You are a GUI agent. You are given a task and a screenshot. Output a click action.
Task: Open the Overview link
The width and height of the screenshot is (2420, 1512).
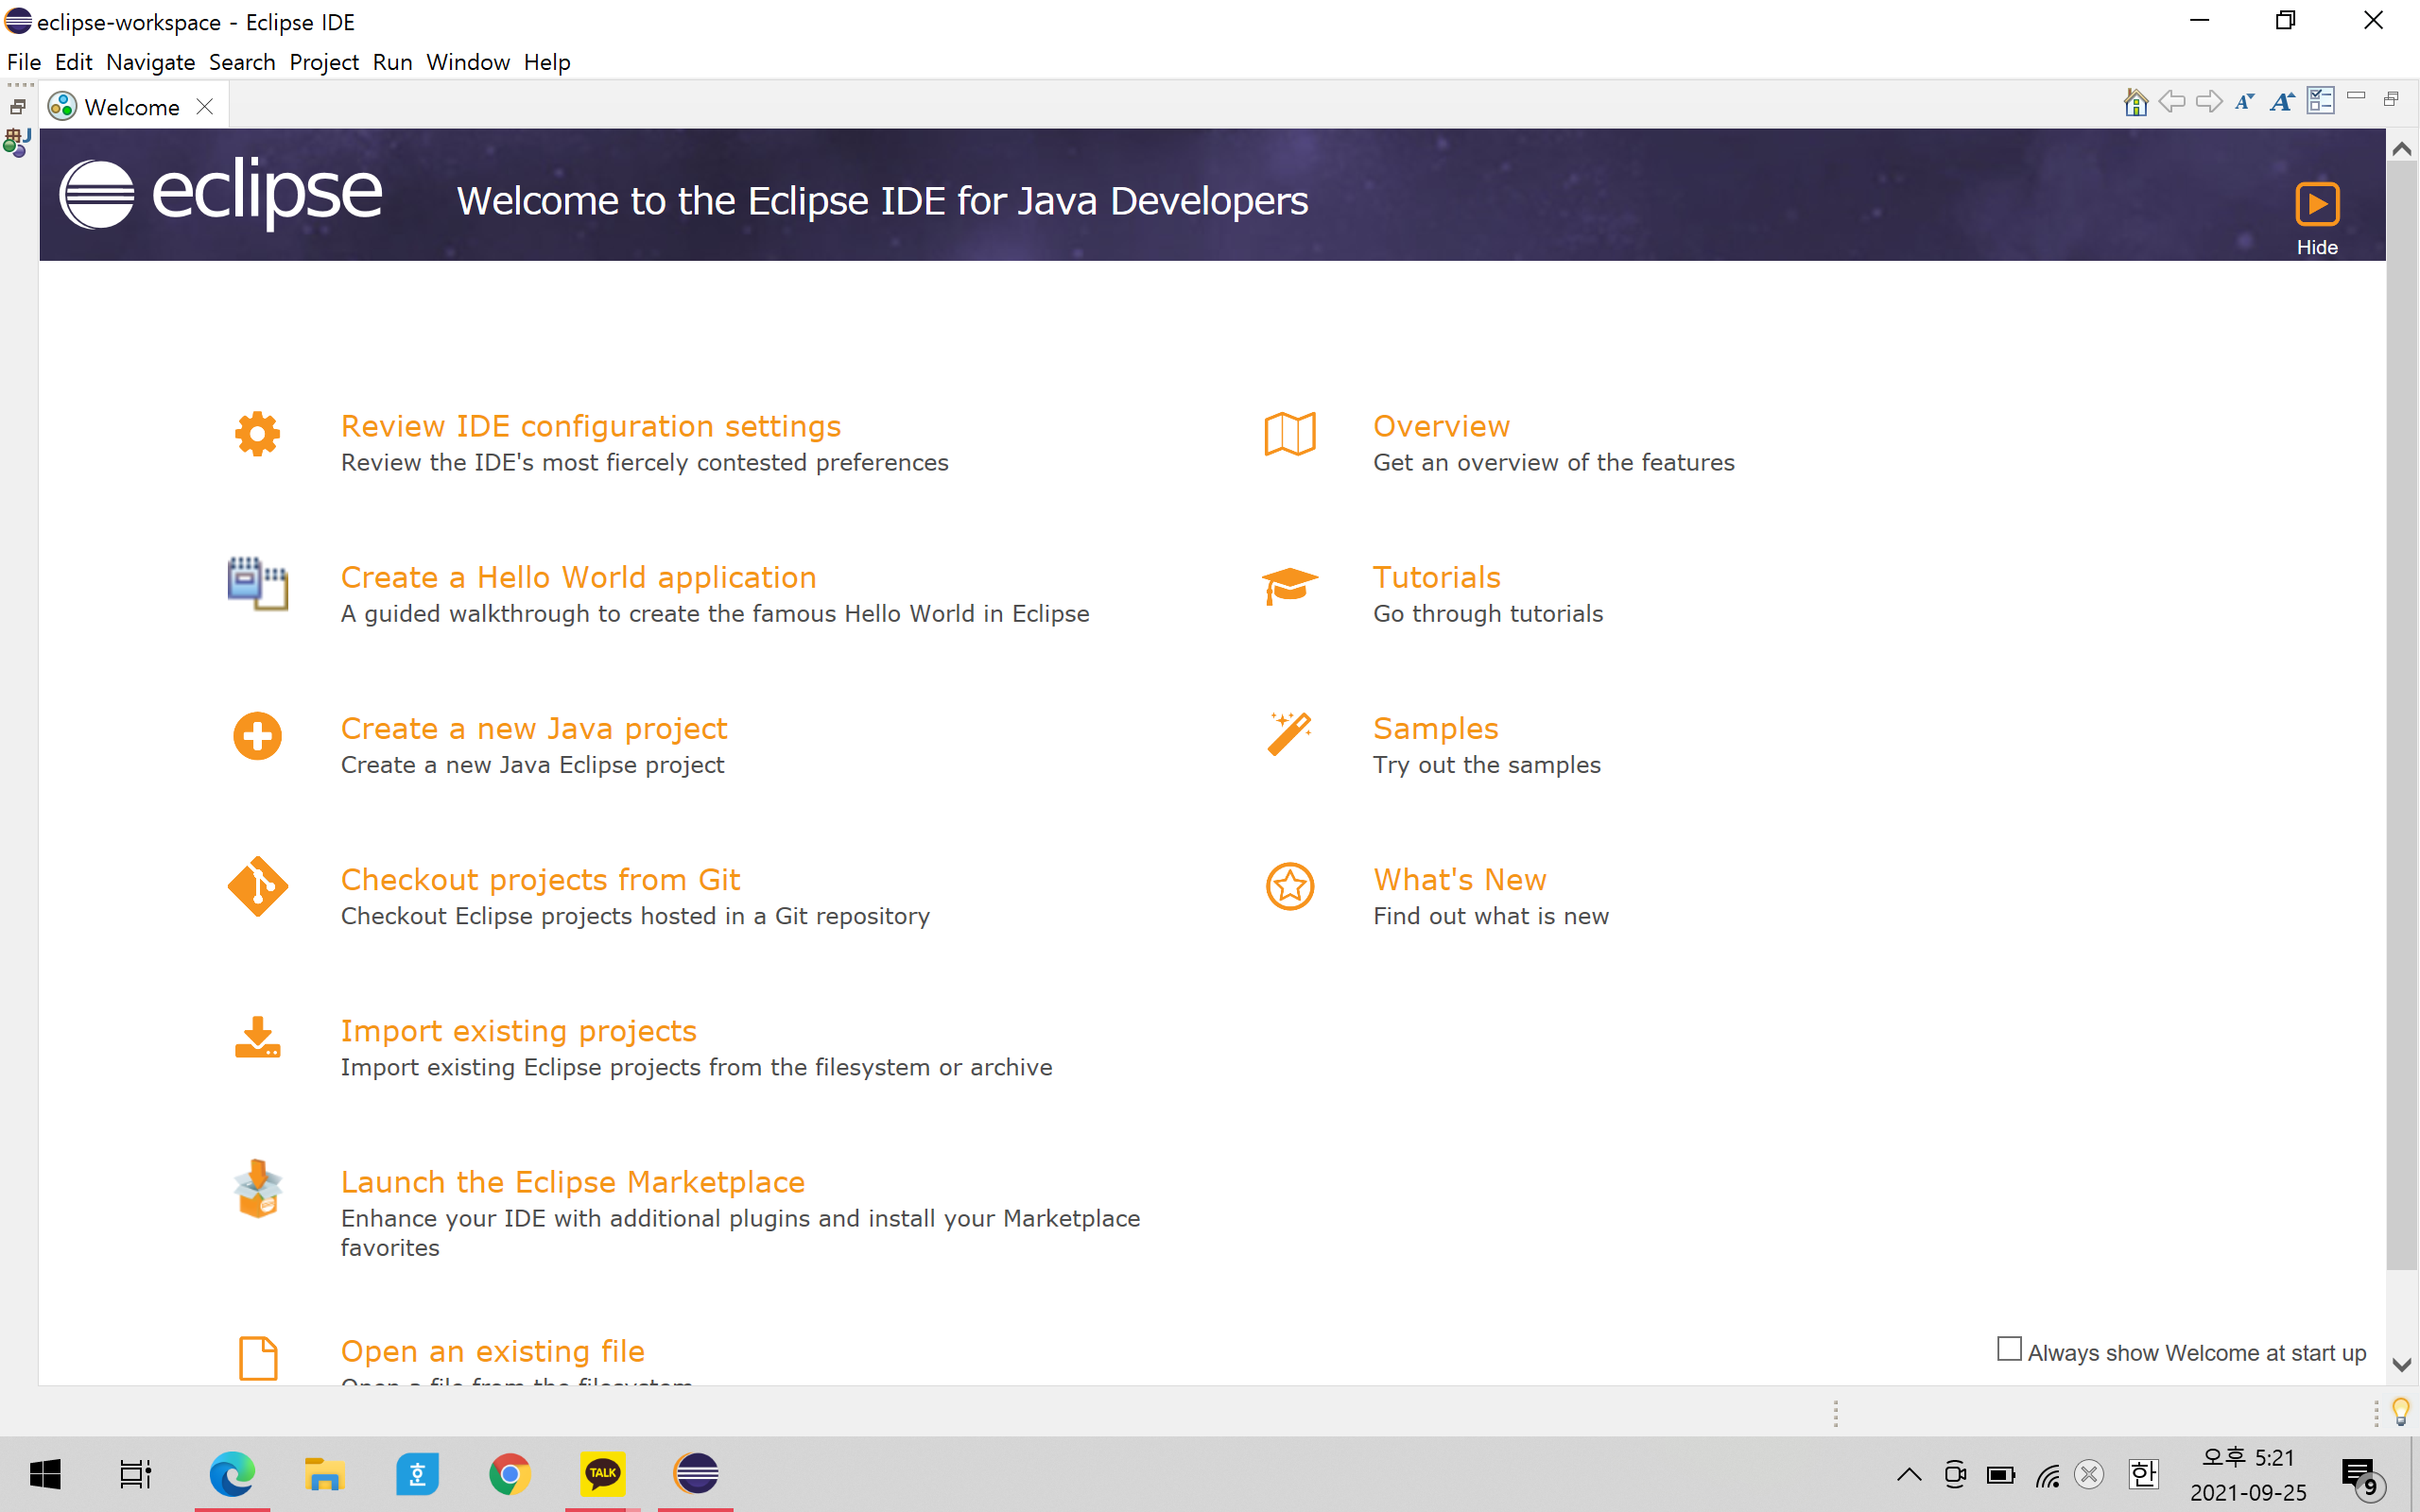pos(1441,426)
